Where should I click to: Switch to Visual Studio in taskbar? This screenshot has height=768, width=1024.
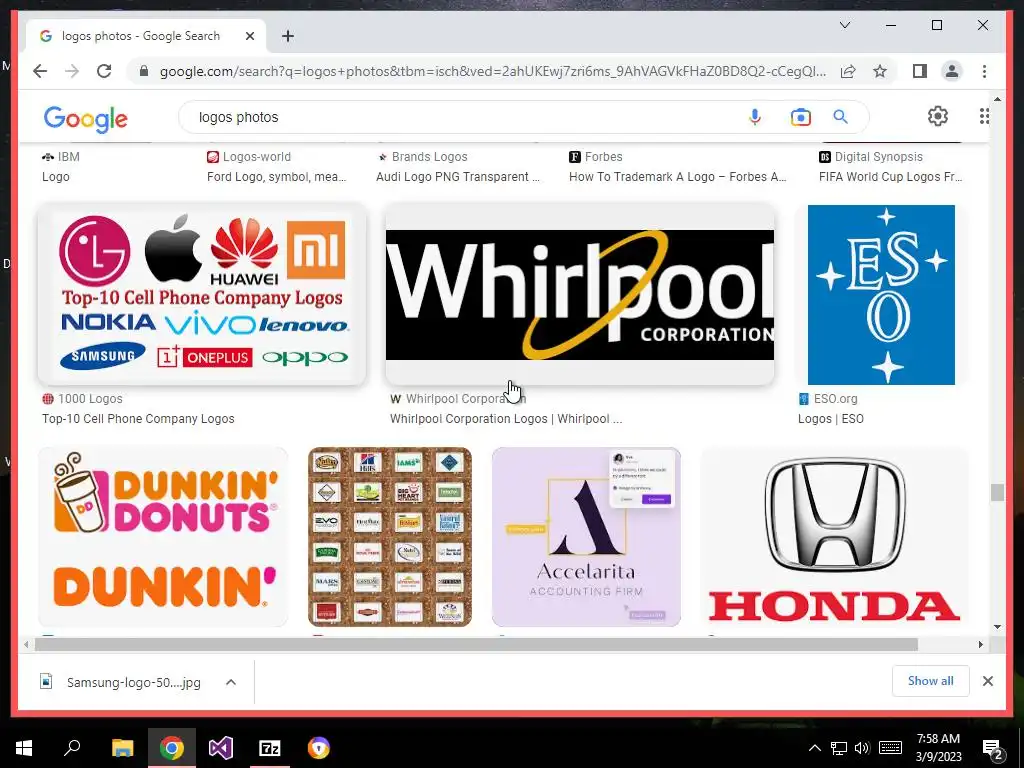[x=221, y=748]
